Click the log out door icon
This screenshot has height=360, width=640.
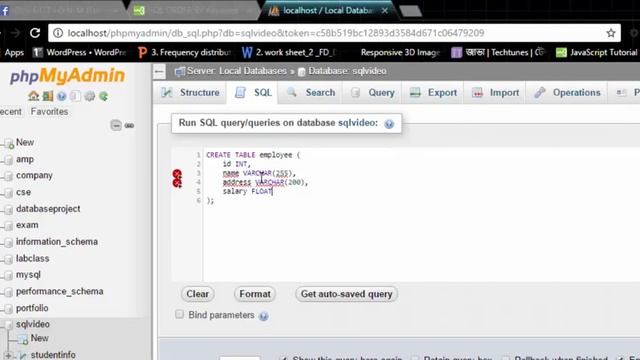pos(48,96)
